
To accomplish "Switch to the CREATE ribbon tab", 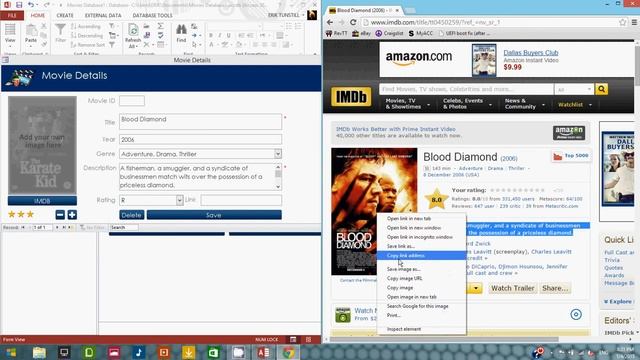I will 65,16.
